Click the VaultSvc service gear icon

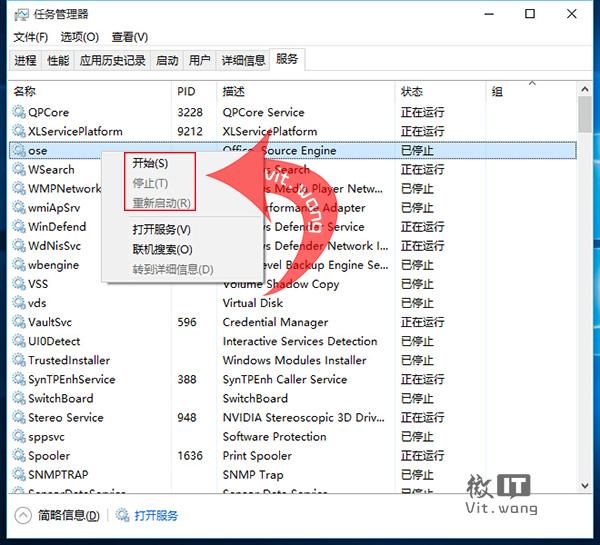point(19,322)
